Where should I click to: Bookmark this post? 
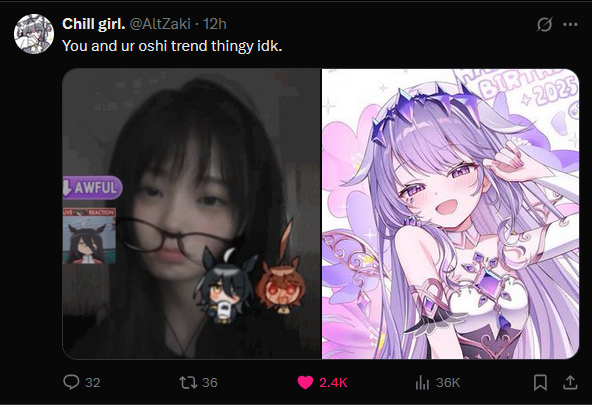540,382
